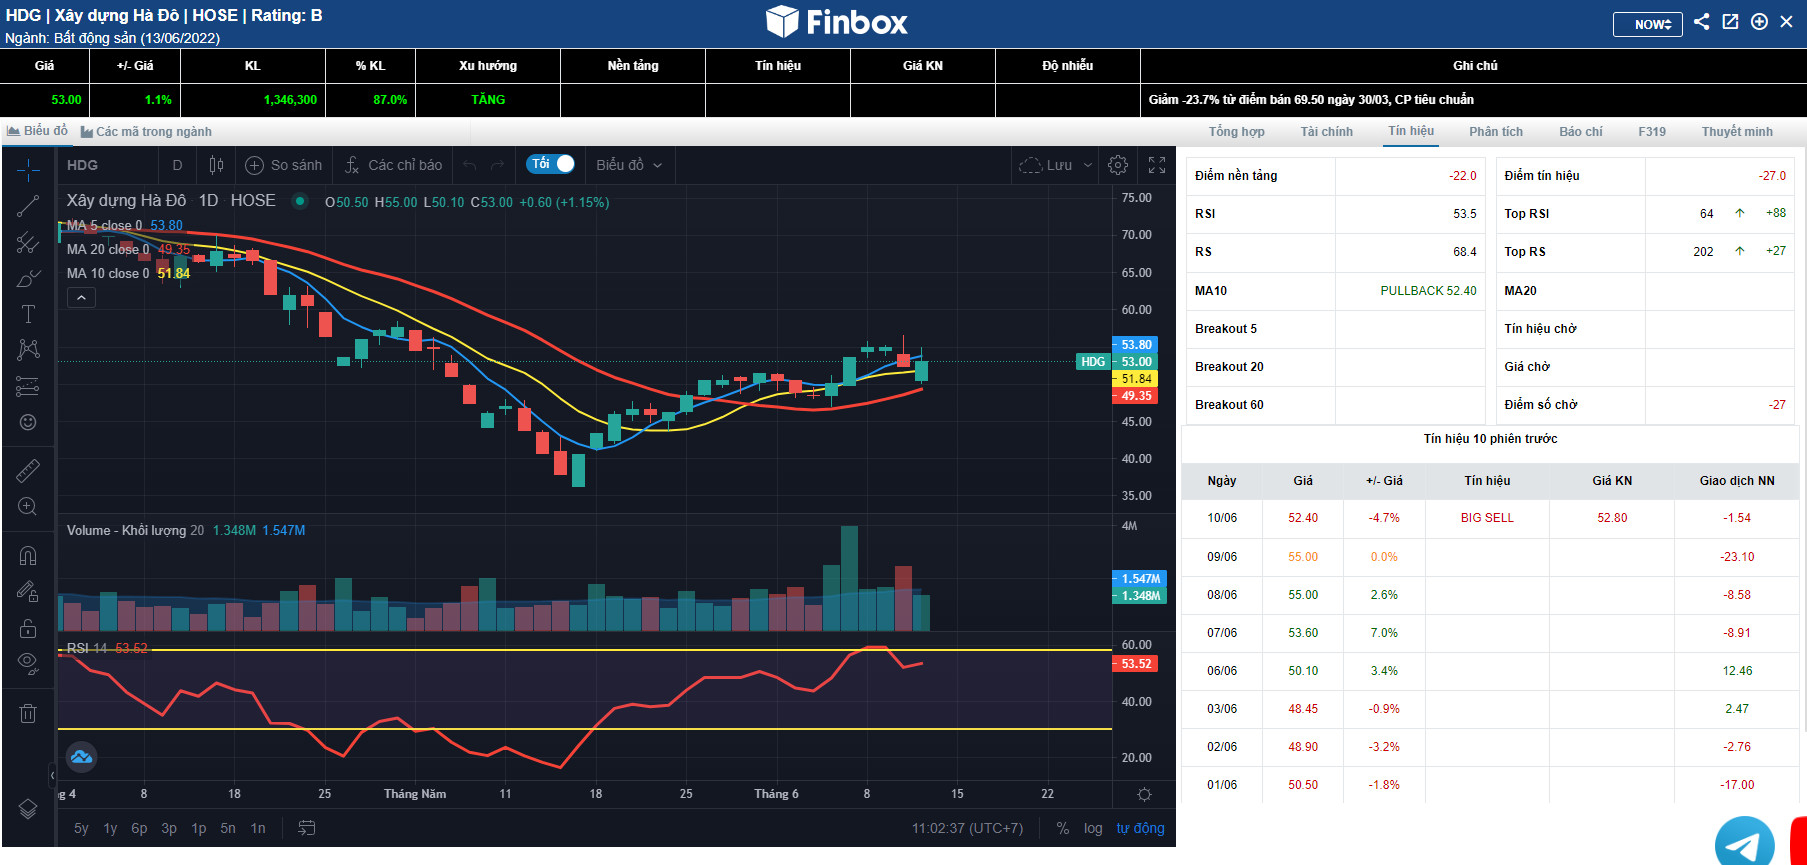This screenshot has height=865, width=1807.
Task: Toggle lock all drawing tools
Action: [x=28, y=628]
